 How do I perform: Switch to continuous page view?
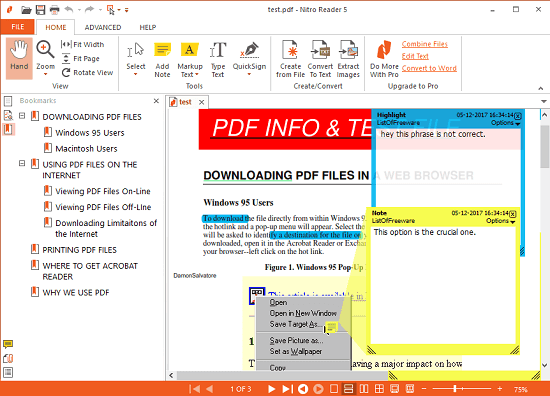click(x=348, y=389)
